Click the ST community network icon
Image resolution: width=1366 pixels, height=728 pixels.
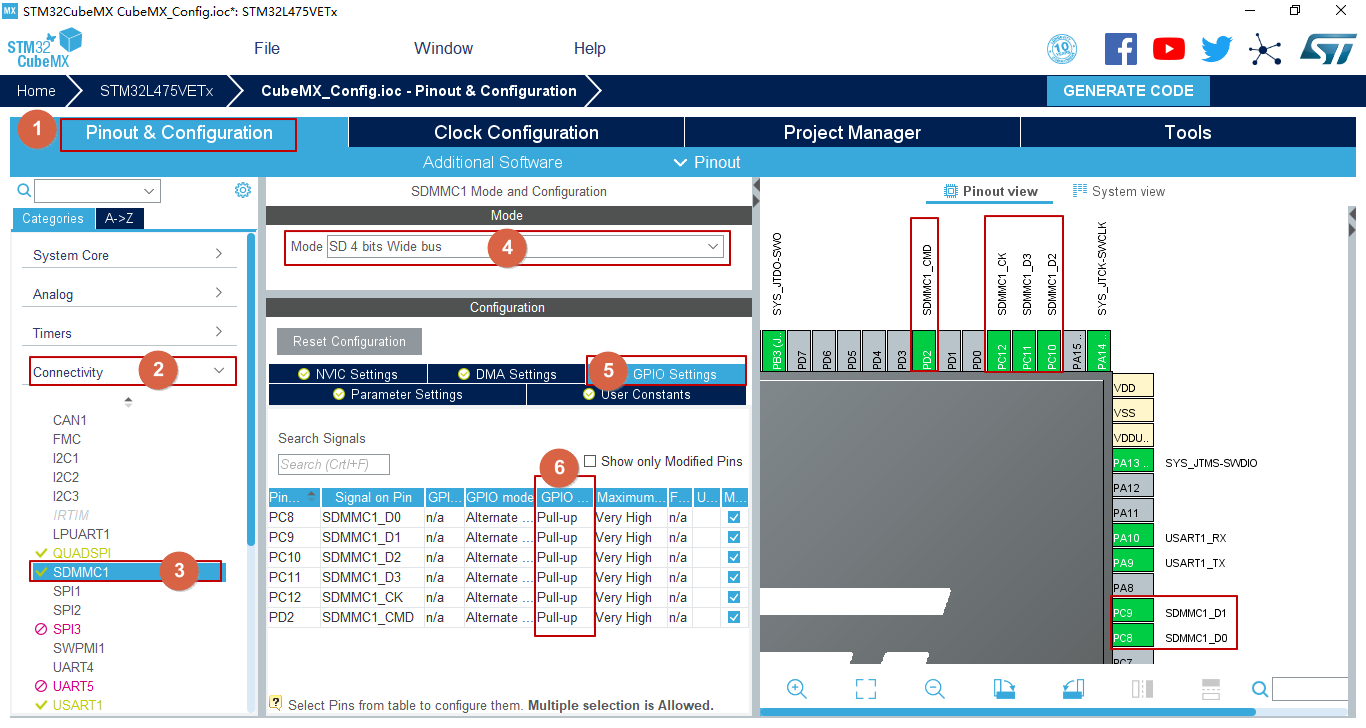pyautogui.click(x=1265, y=49)
